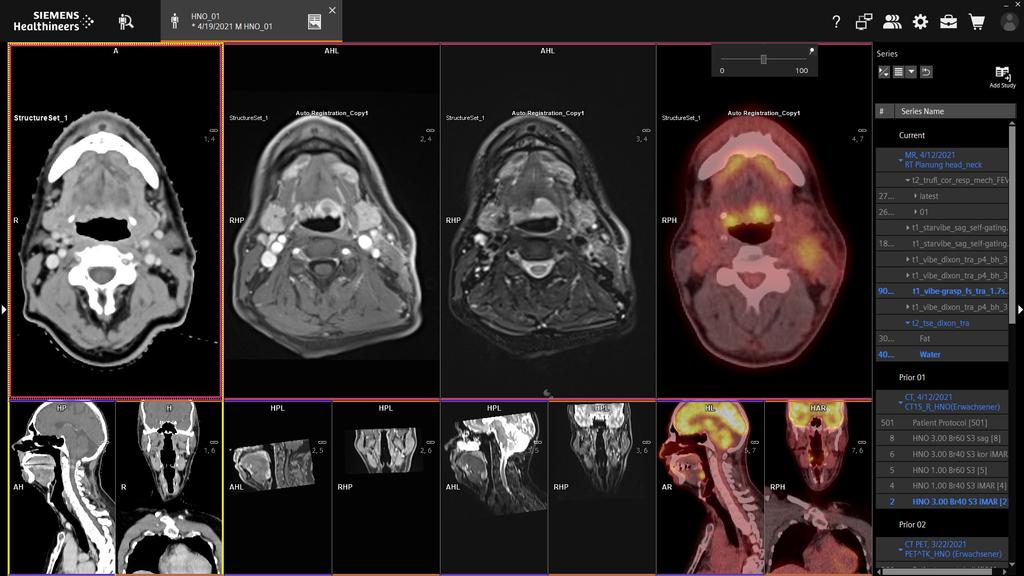Click the Help question mark icon
The width and height of the screenshot is (1024, 576).
[x=836, y=21]
